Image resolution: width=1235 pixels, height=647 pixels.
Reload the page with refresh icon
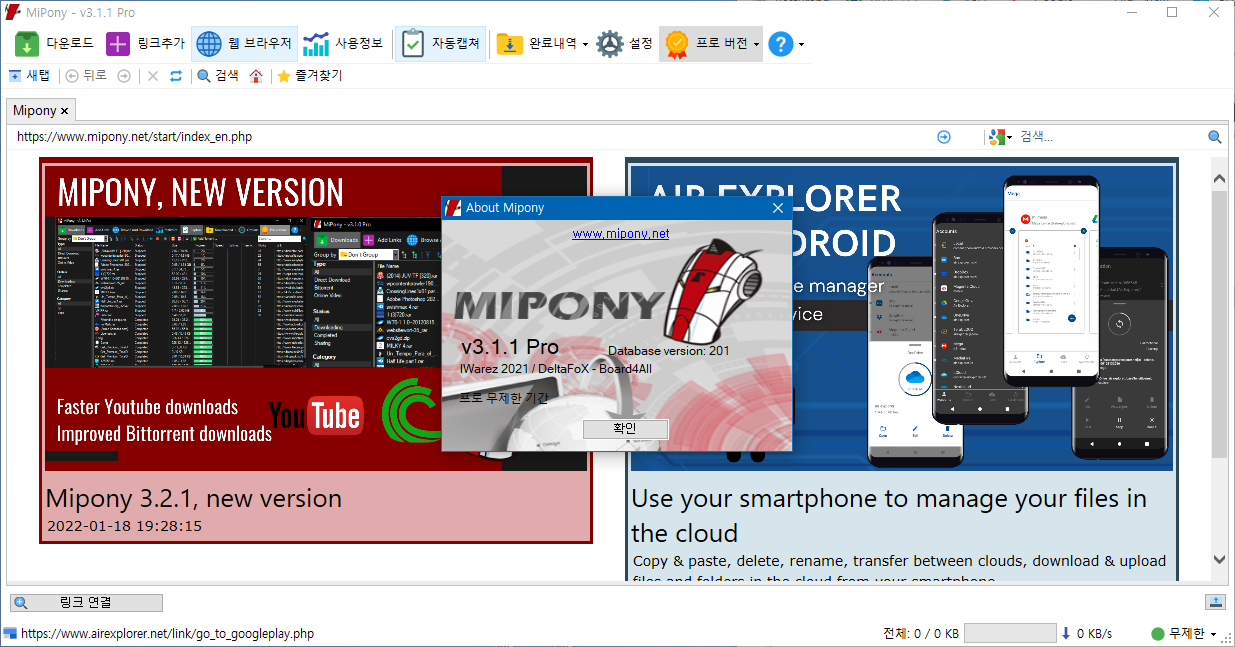[x=176, y=76]
